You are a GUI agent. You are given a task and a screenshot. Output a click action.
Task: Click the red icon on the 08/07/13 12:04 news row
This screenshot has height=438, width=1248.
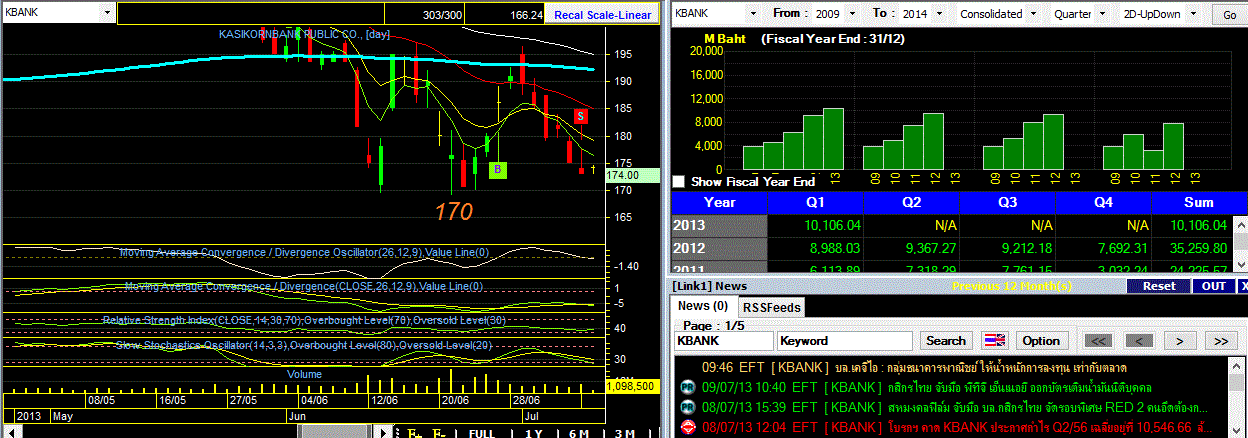tap(688, 427)
